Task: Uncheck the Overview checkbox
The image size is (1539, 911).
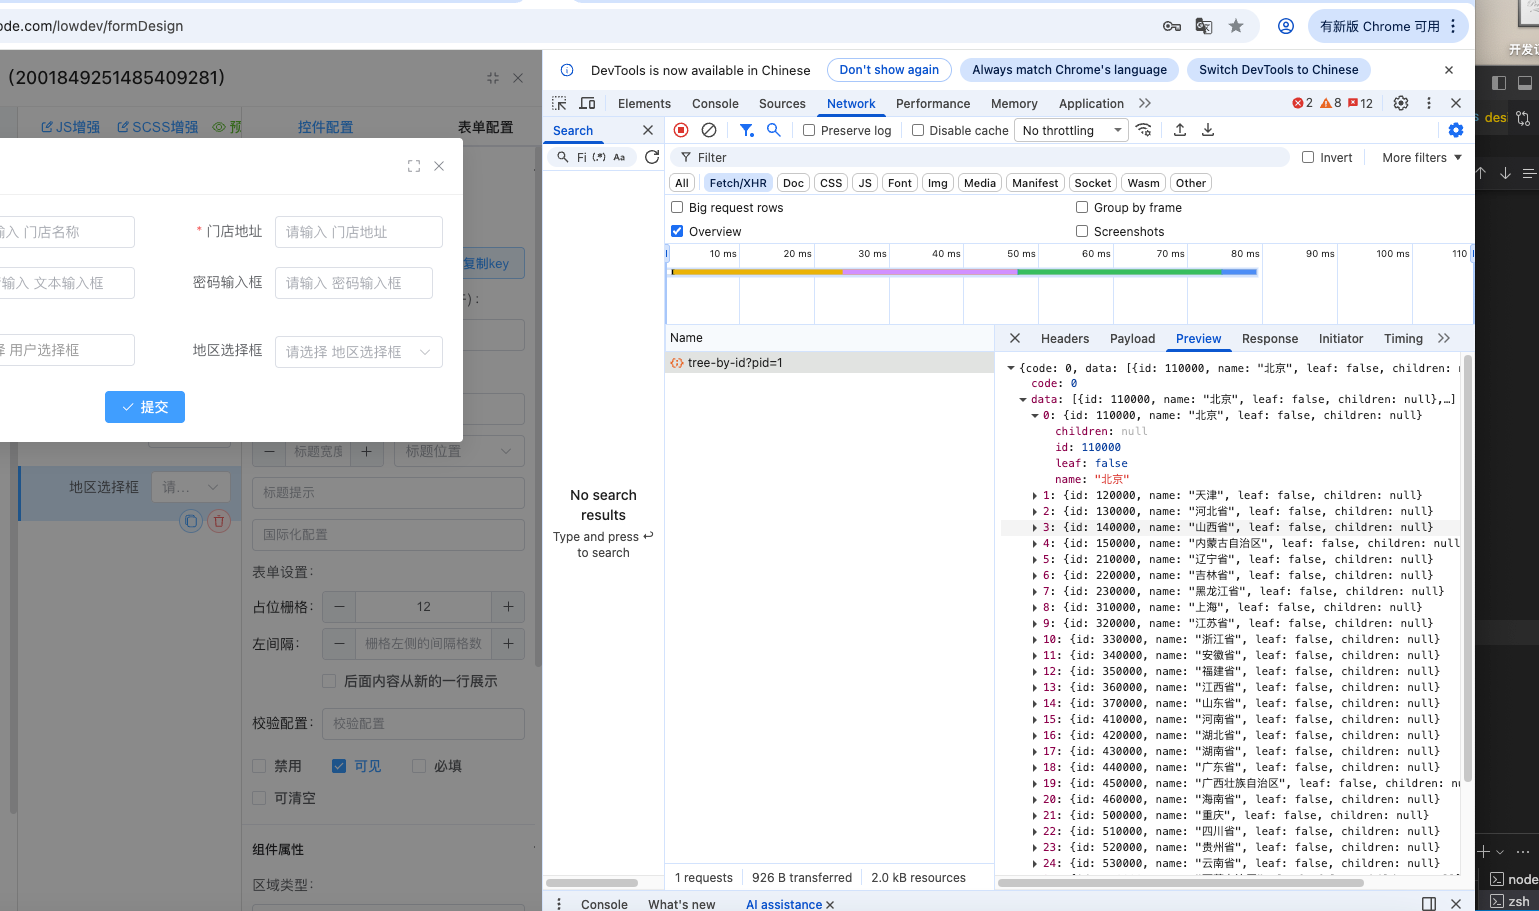Action: pos(677,231)
